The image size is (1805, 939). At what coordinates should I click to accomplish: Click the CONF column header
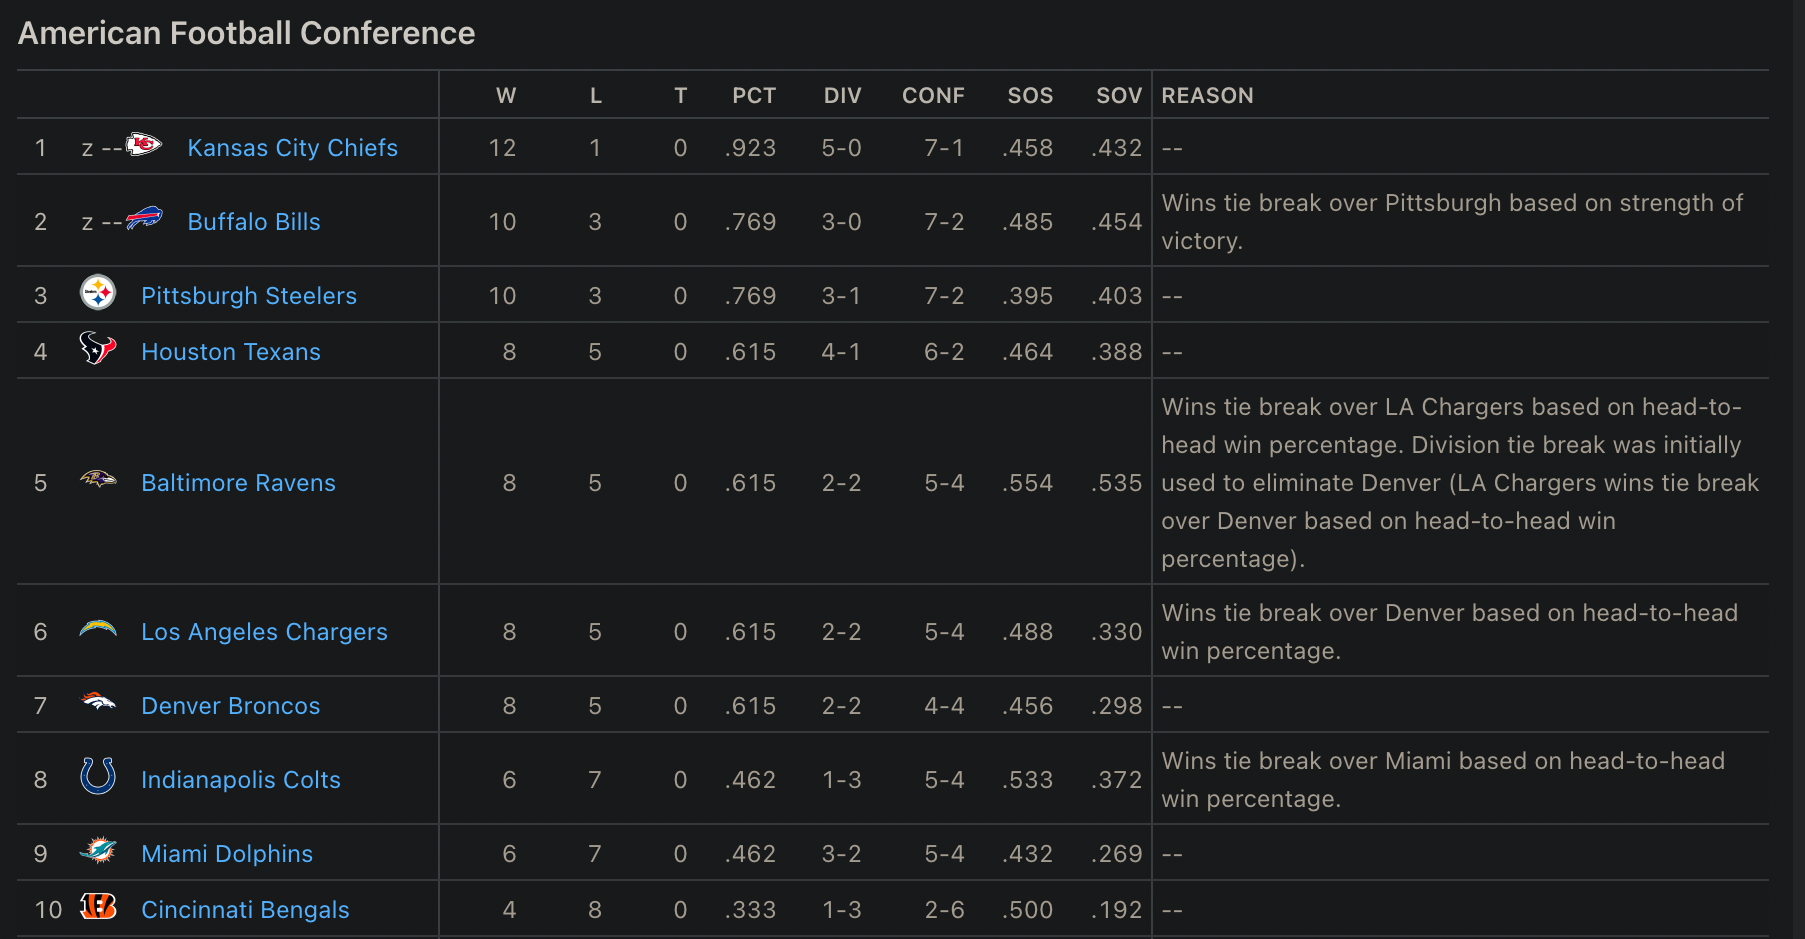(932, 96)
